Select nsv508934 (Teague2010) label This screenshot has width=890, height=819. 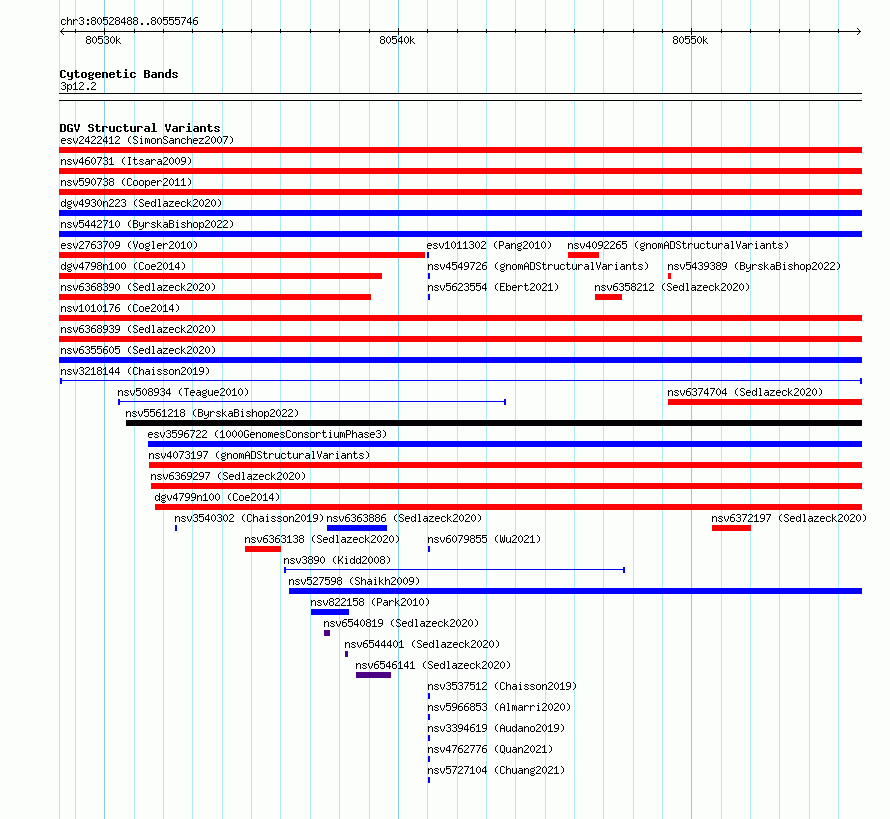(183, 392)
